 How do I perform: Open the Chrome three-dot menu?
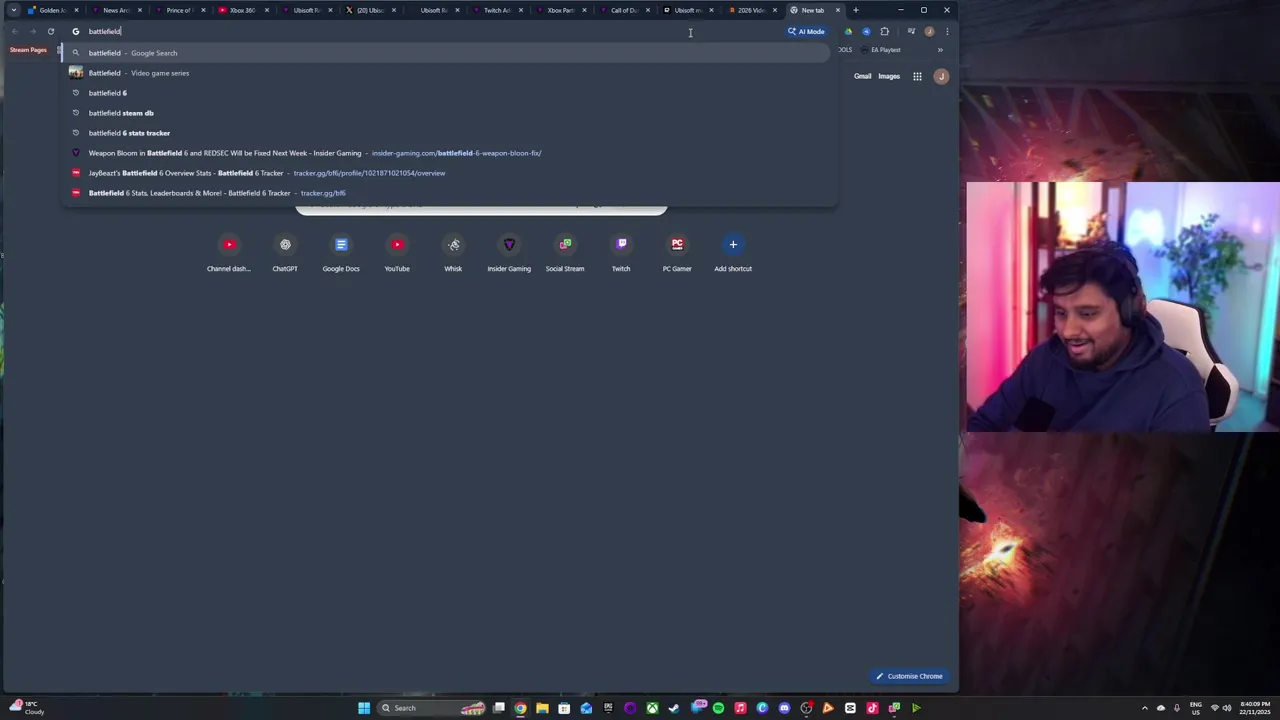947,31
